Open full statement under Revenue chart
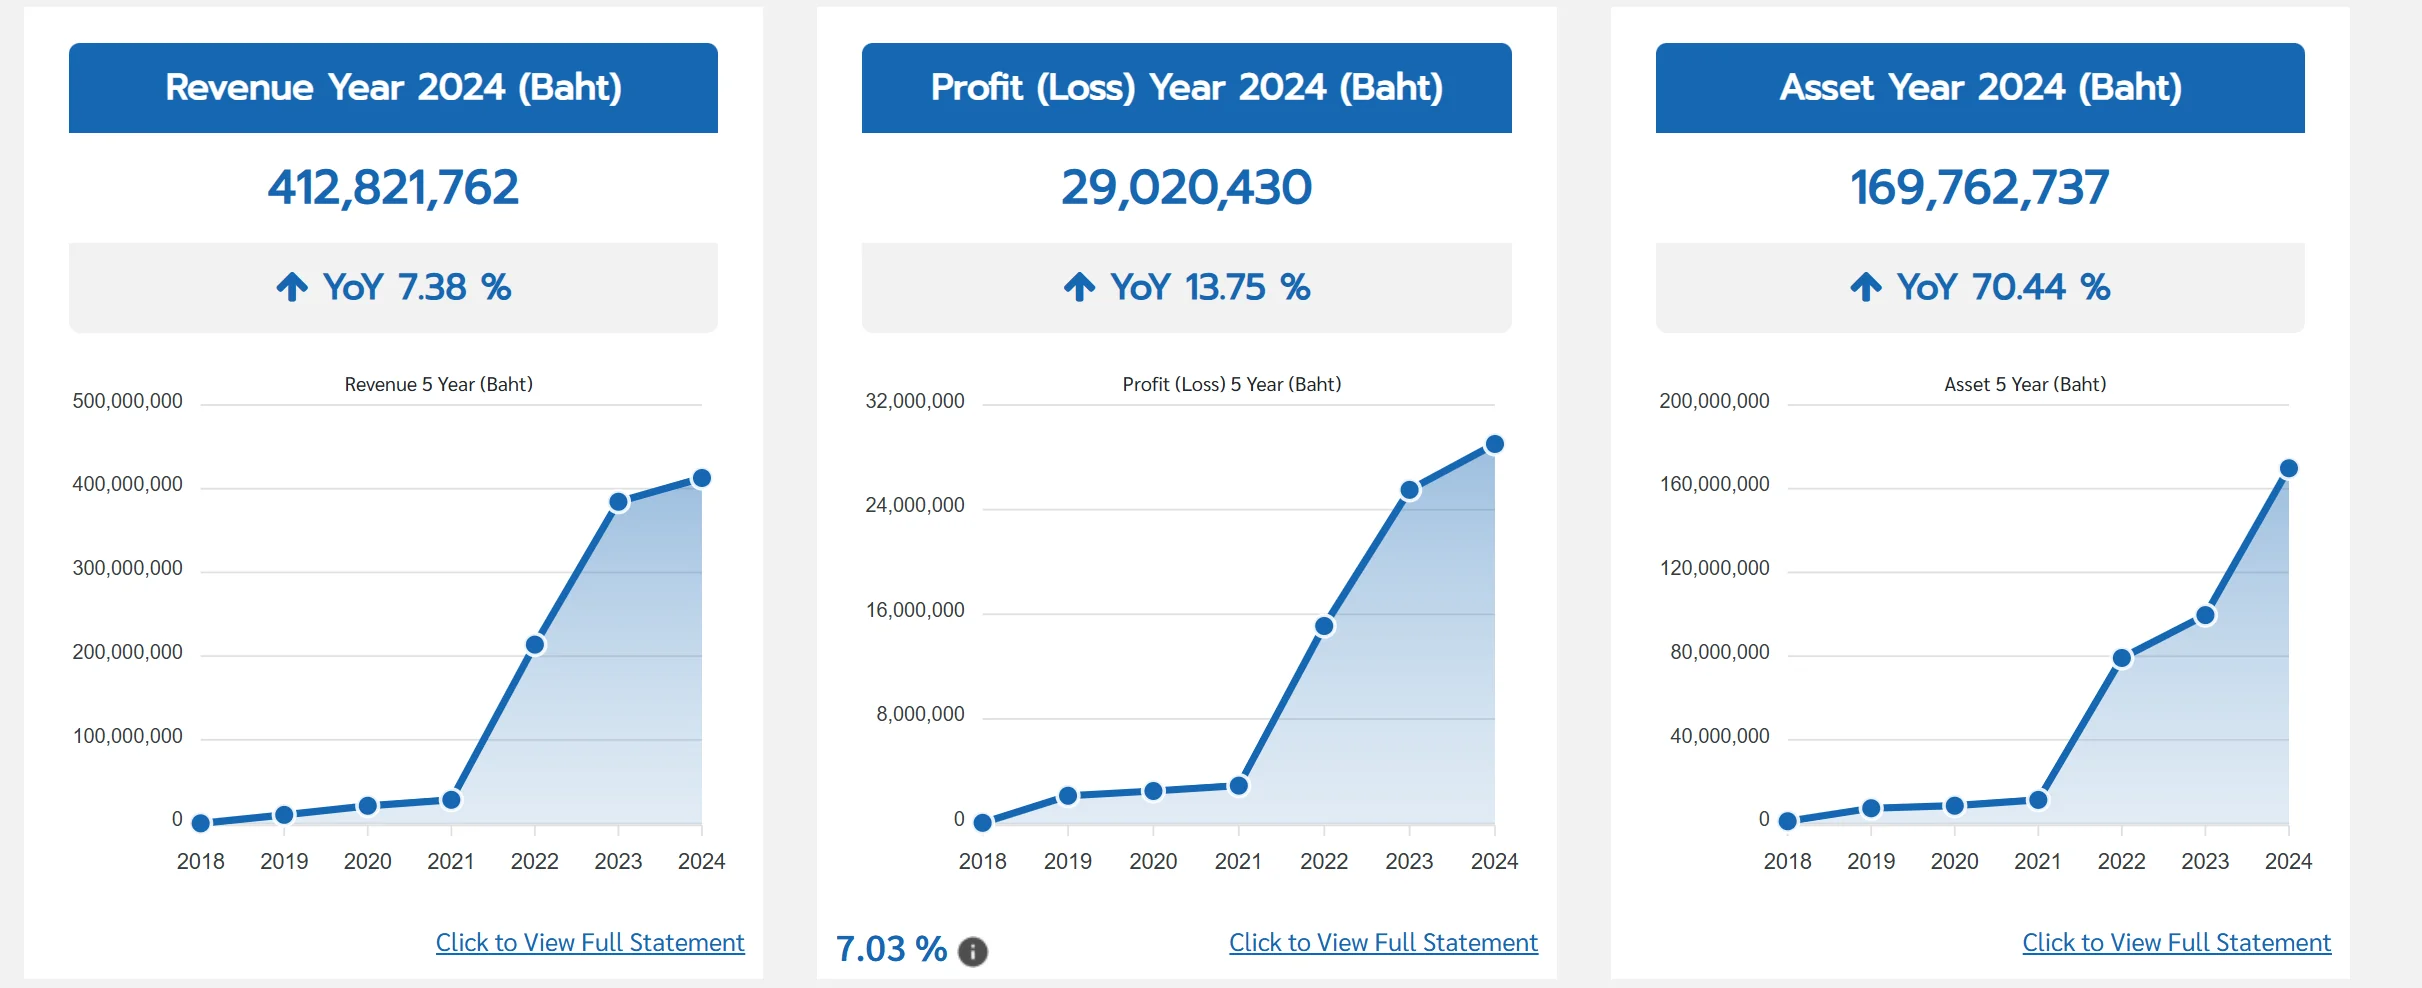 (x=589, y=942)
